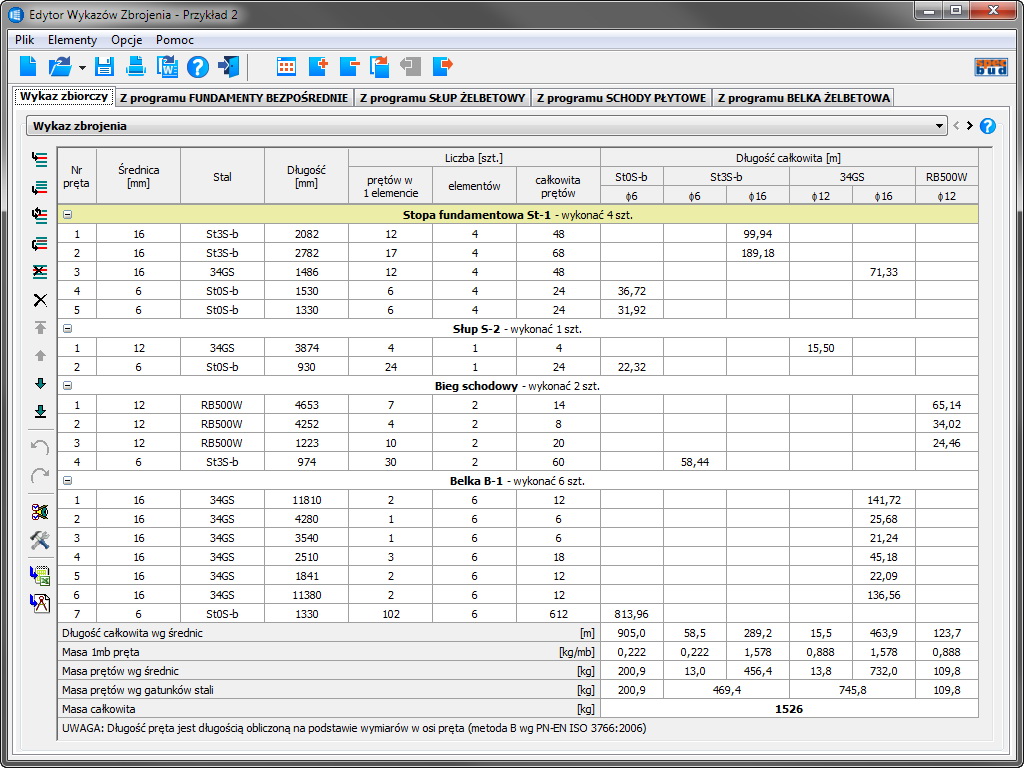Viewport: 1024px width, 768px height.
Task: Open the Wykaz zbrojenia dropdown arrow
Action: click(939, 126)
